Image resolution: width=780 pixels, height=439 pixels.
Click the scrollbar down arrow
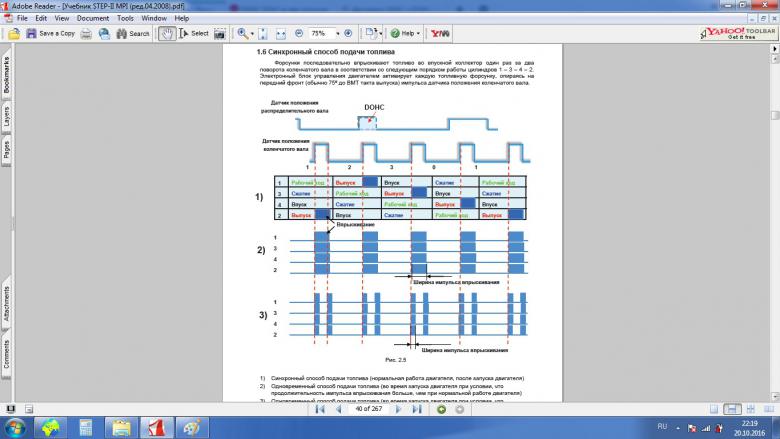click(x=775, y=397)
